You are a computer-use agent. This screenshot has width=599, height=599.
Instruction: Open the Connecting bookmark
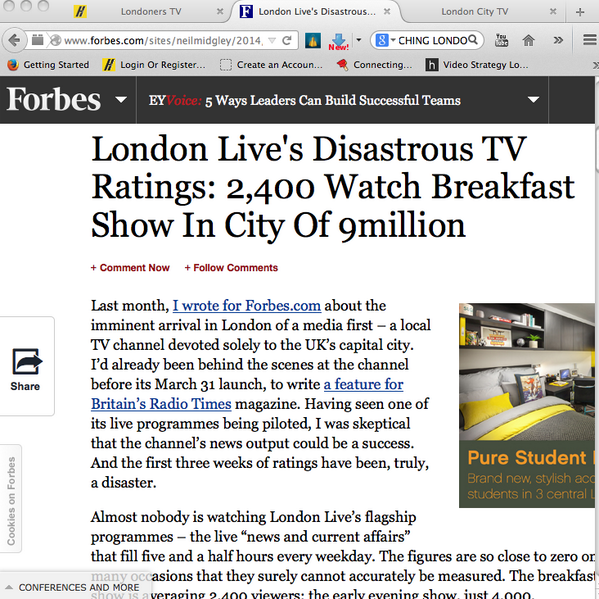[x=374, y=65]
